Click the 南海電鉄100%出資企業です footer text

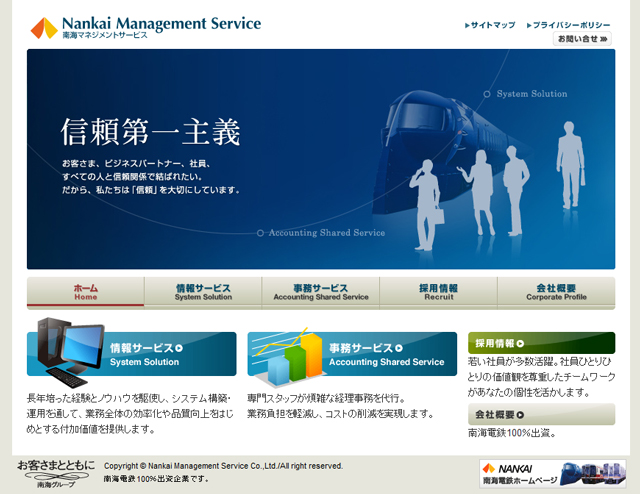pos(156,478)
